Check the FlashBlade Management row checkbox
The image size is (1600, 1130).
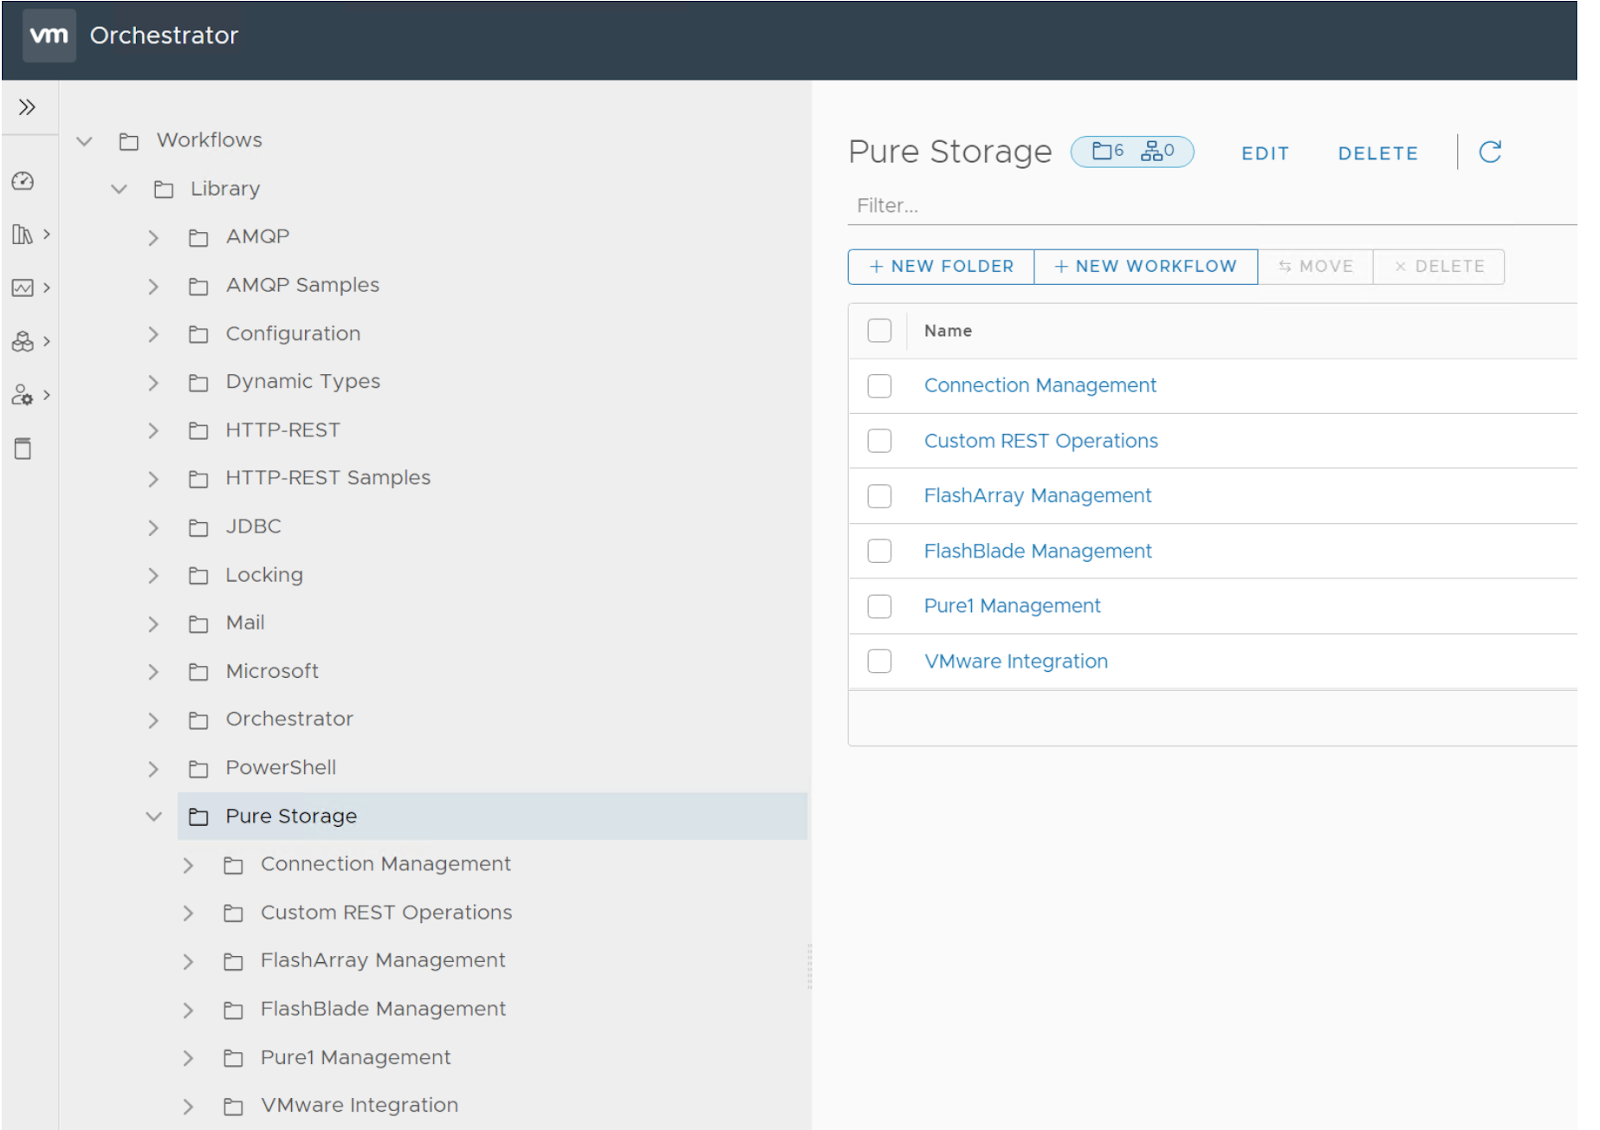click(879, 551)
